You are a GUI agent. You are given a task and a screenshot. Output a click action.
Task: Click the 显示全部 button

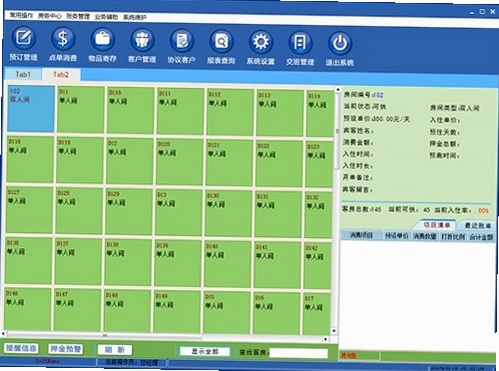[205, 351]
